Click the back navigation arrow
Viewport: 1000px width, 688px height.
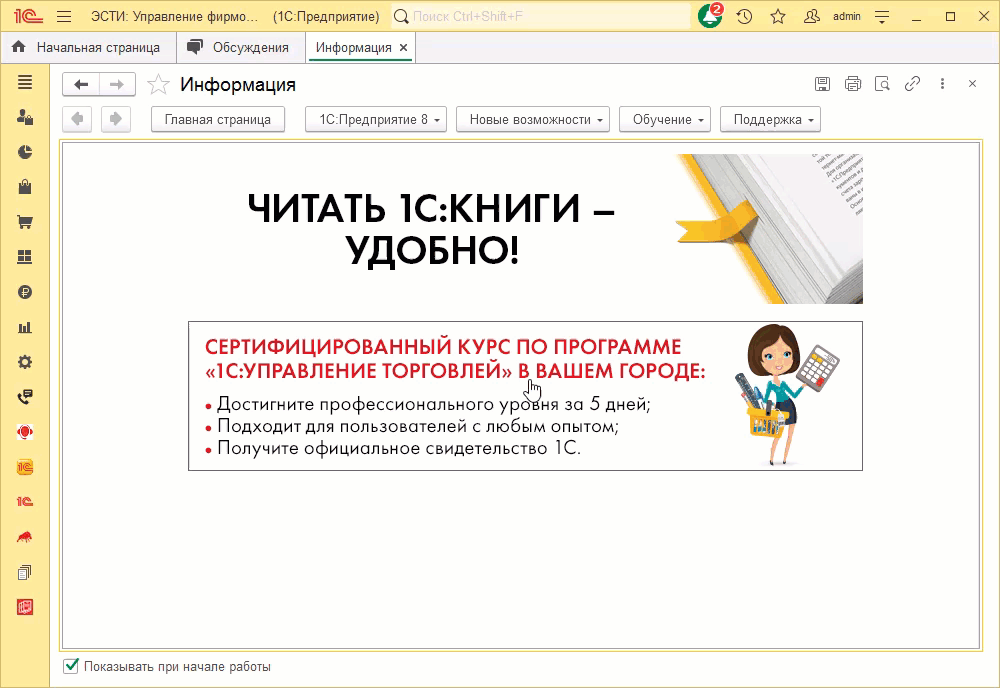coord(81,84)
